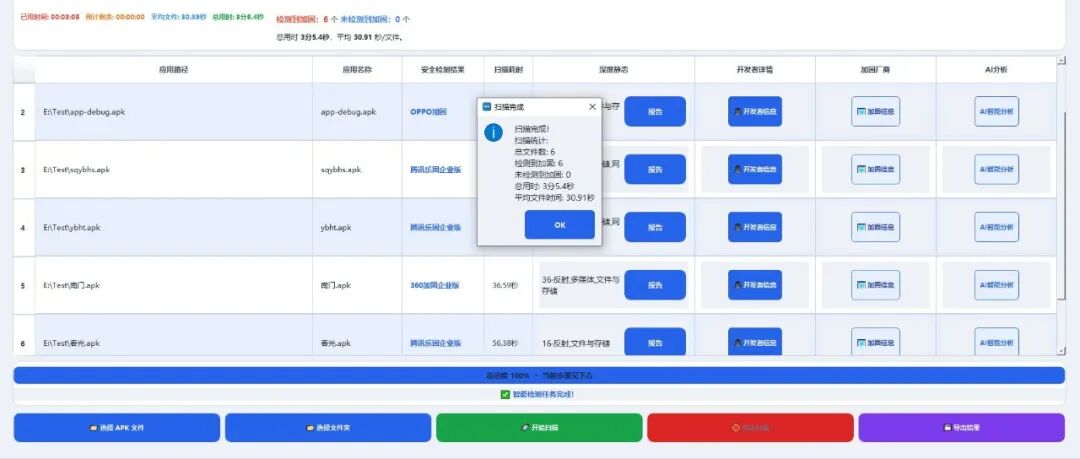Close the 扫描完成 dialog with X
Screen dimensions: 1080x459
pos(592,107)
